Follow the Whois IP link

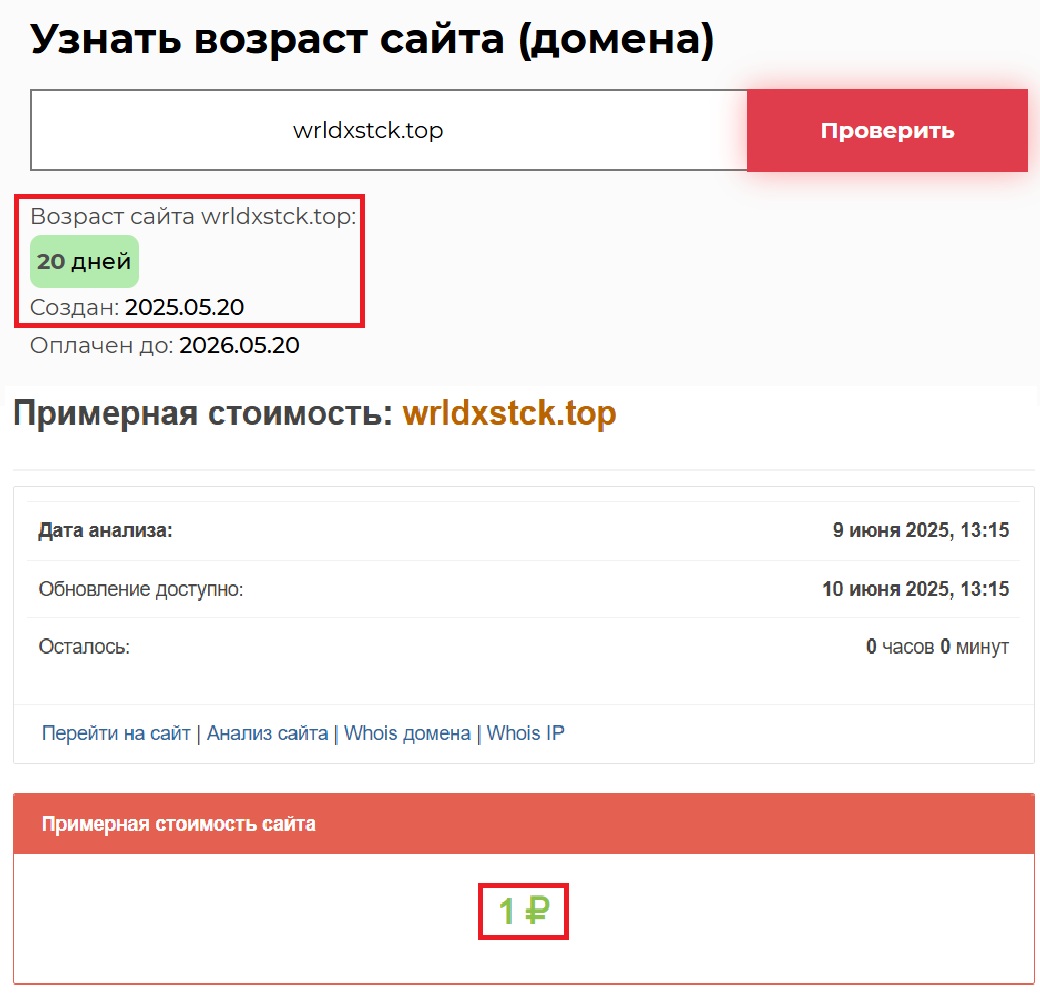(525, 733)
